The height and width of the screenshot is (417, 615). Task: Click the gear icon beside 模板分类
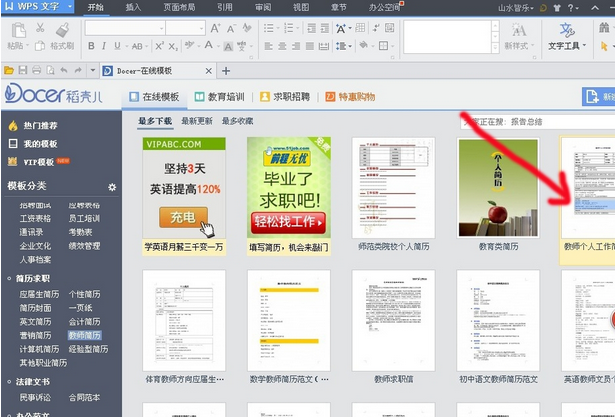pos(112,187)
